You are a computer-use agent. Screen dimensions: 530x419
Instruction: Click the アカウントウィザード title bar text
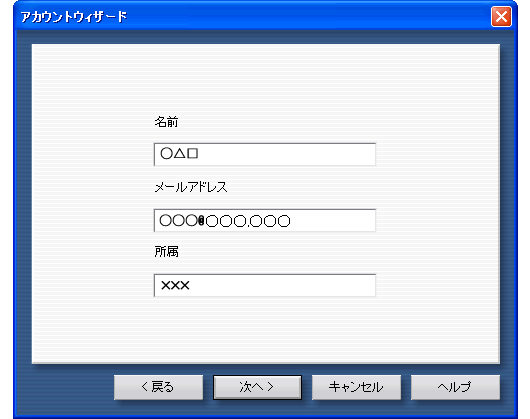pyautogui.click(x=74, y=17)
